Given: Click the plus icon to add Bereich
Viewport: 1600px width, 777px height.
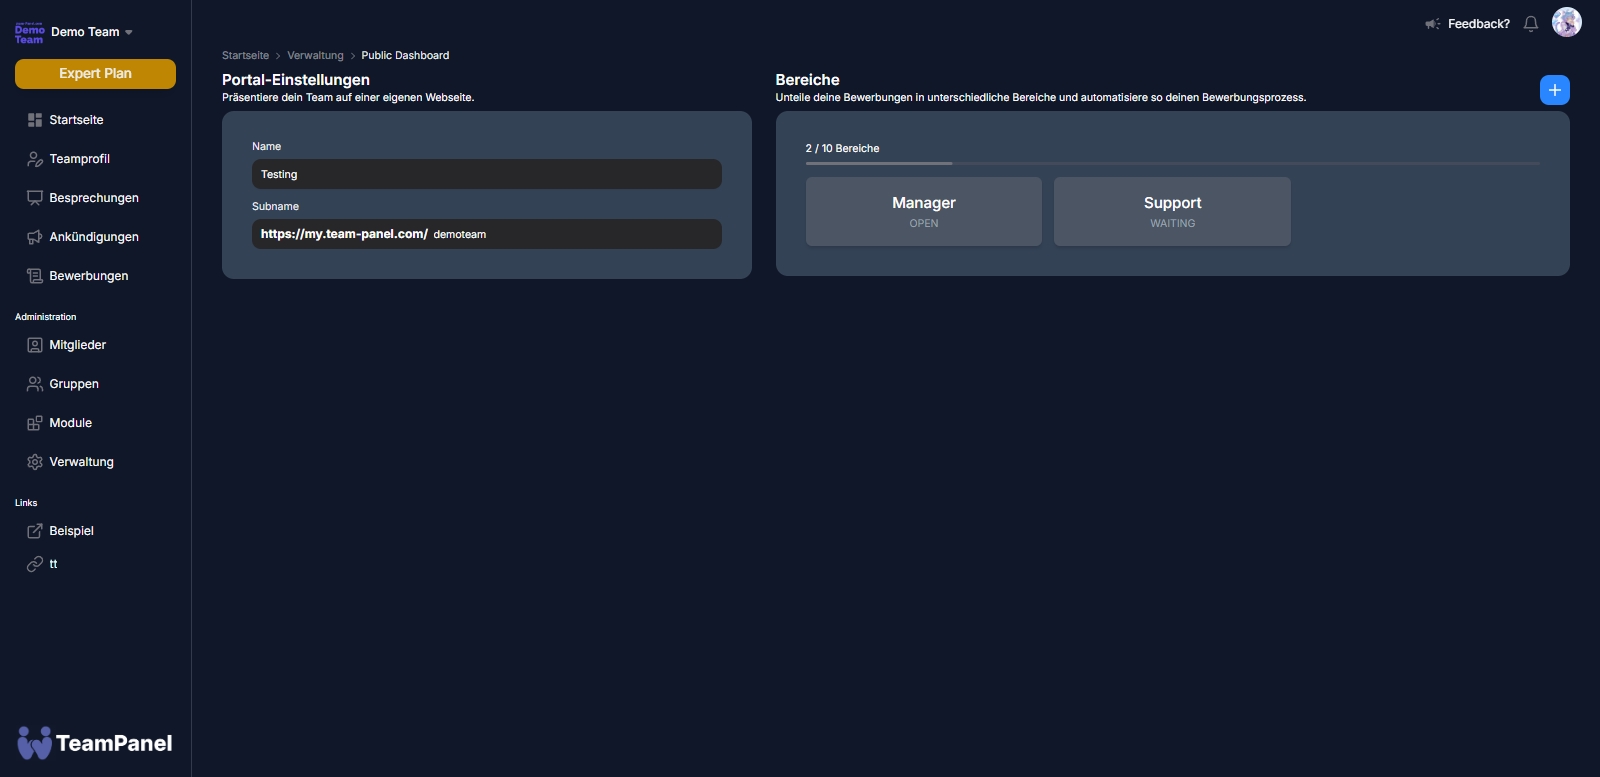Looking at the screenshot, I should tap(1554, 90).
